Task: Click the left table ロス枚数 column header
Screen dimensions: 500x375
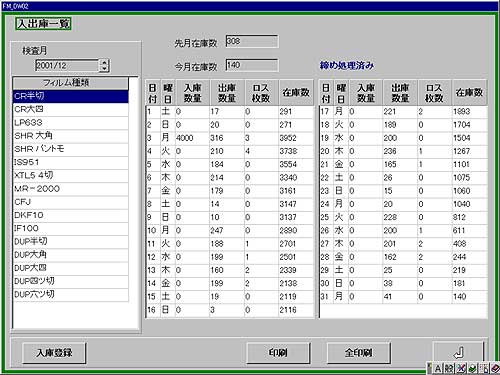Action: click(x=261, y=93)
